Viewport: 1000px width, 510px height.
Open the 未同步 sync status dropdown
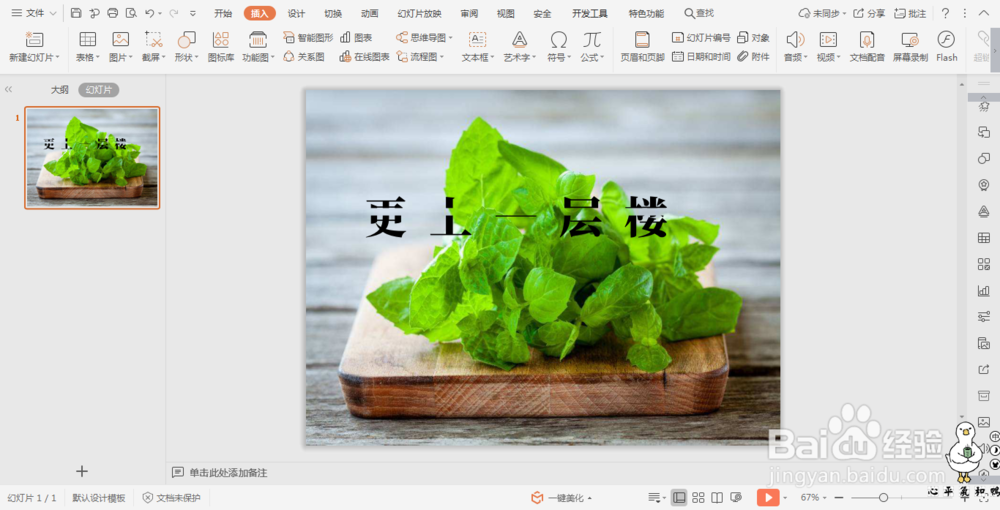[x=823, y=13]
